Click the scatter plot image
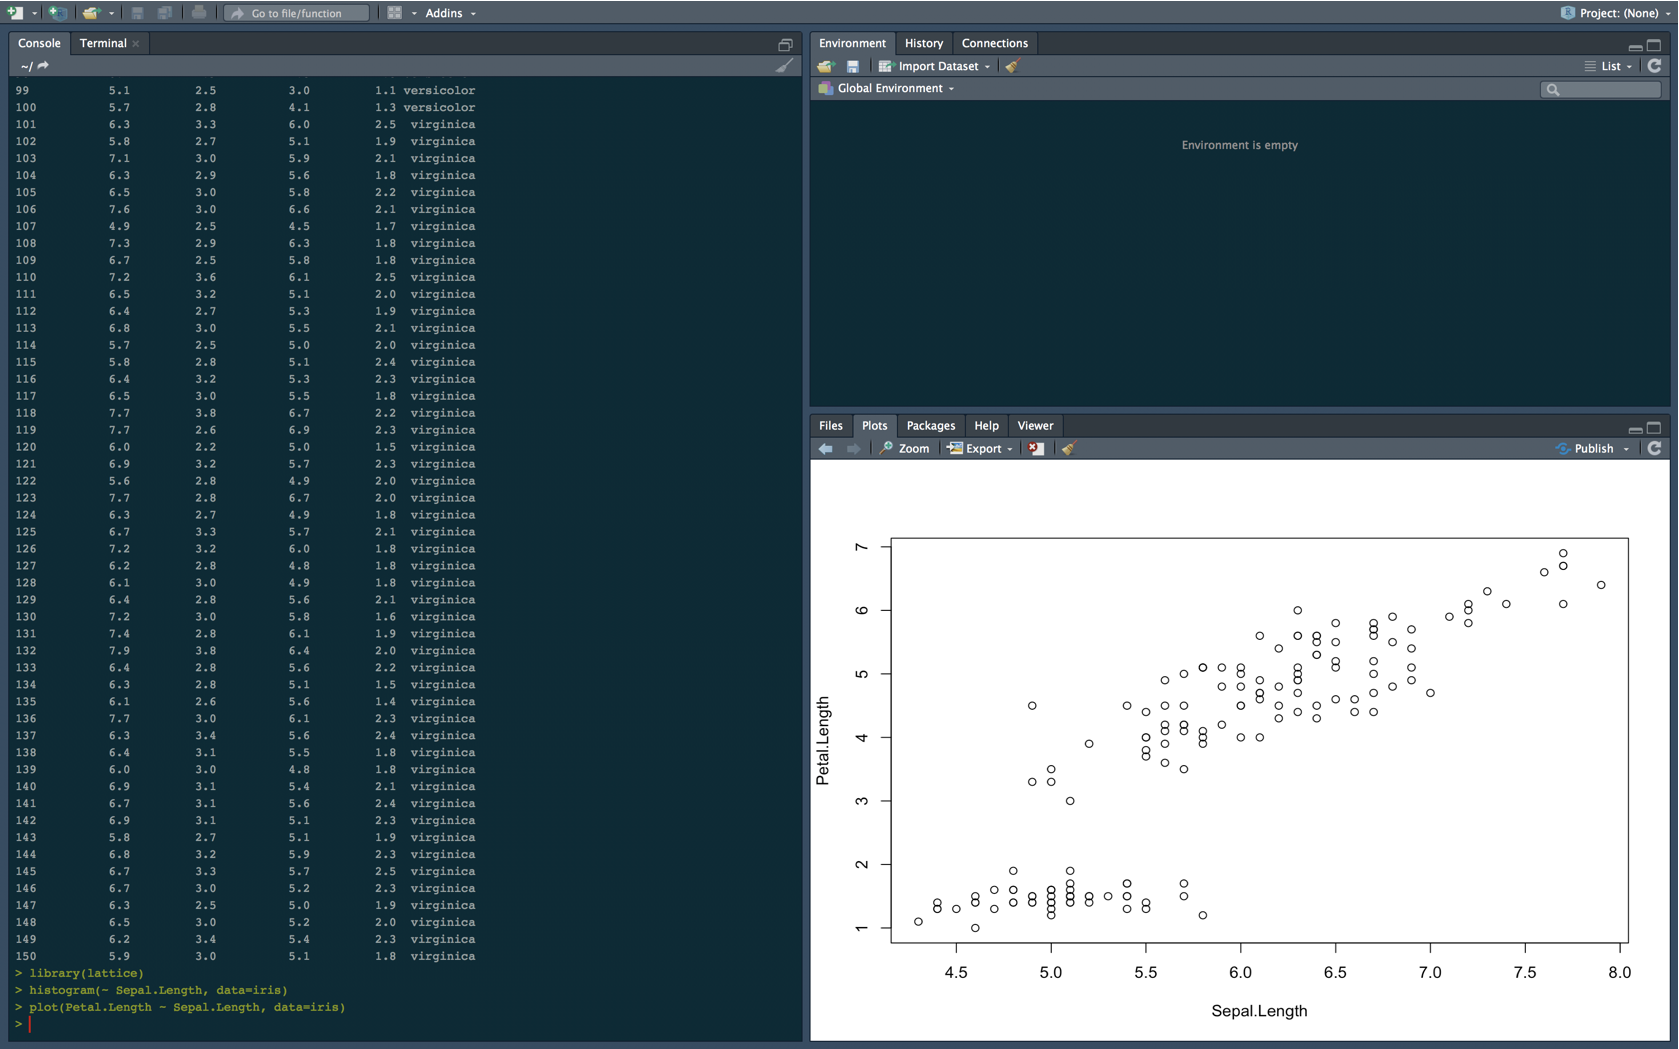Viewport: 1679px width, 1049px height. coord(1240,750)
